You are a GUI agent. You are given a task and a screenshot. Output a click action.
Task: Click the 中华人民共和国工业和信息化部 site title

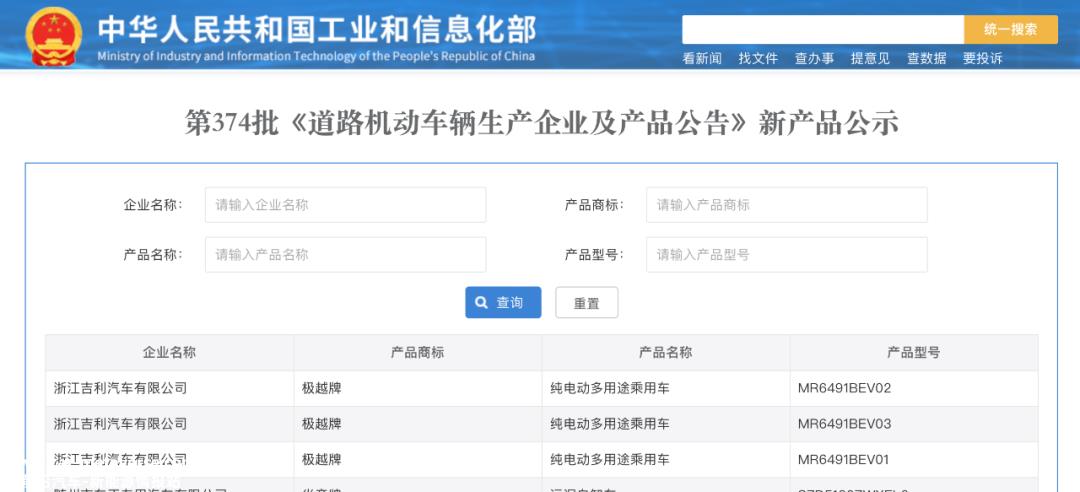click(316, 30)
